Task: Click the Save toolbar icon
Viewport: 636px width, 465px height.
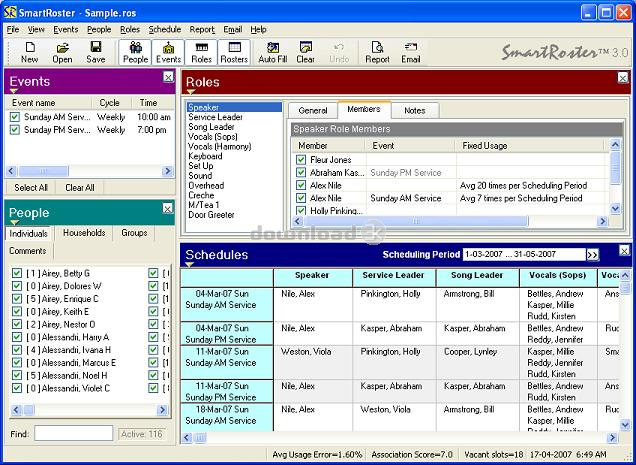Action: 95,52
